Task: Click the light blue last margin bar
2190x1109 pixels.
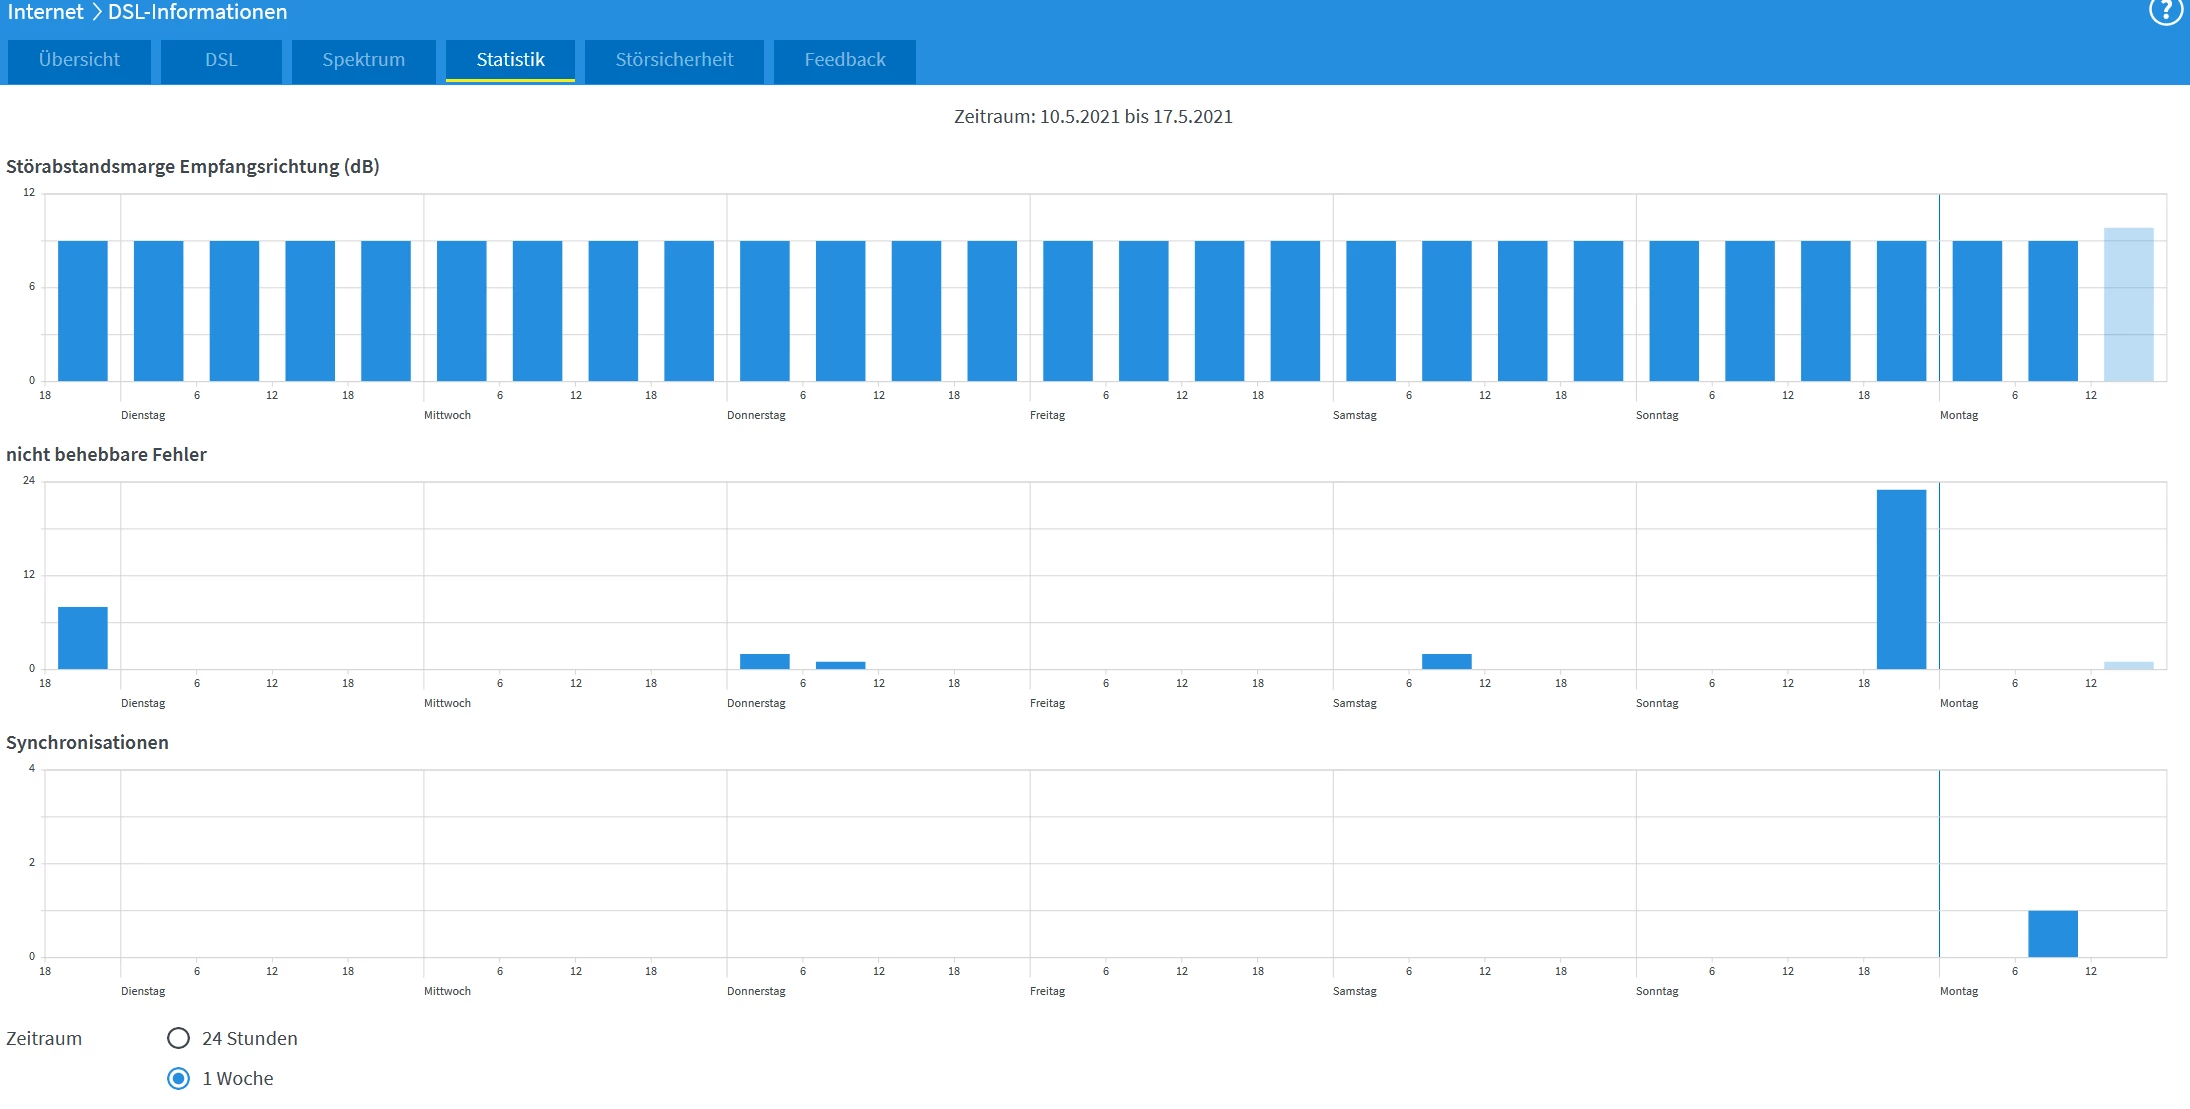Action: [x=2128, y=305]
